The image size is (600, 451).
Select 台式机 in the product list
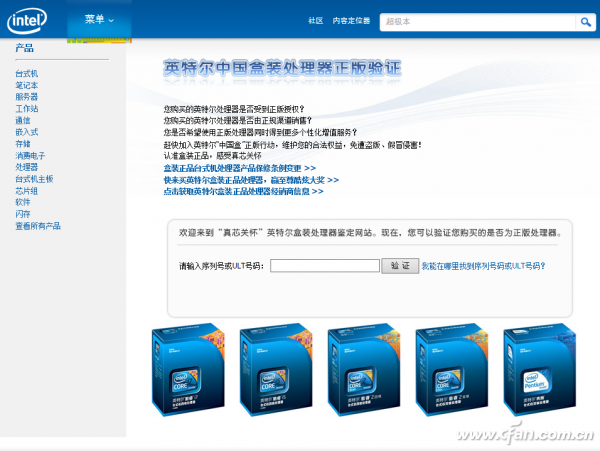point(26,73)
